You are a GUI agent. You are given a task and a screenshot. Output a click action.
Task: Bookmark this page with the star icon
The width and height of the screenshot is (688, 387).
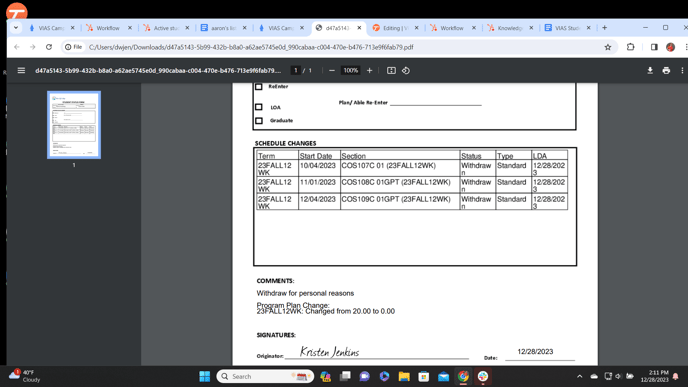608,47
